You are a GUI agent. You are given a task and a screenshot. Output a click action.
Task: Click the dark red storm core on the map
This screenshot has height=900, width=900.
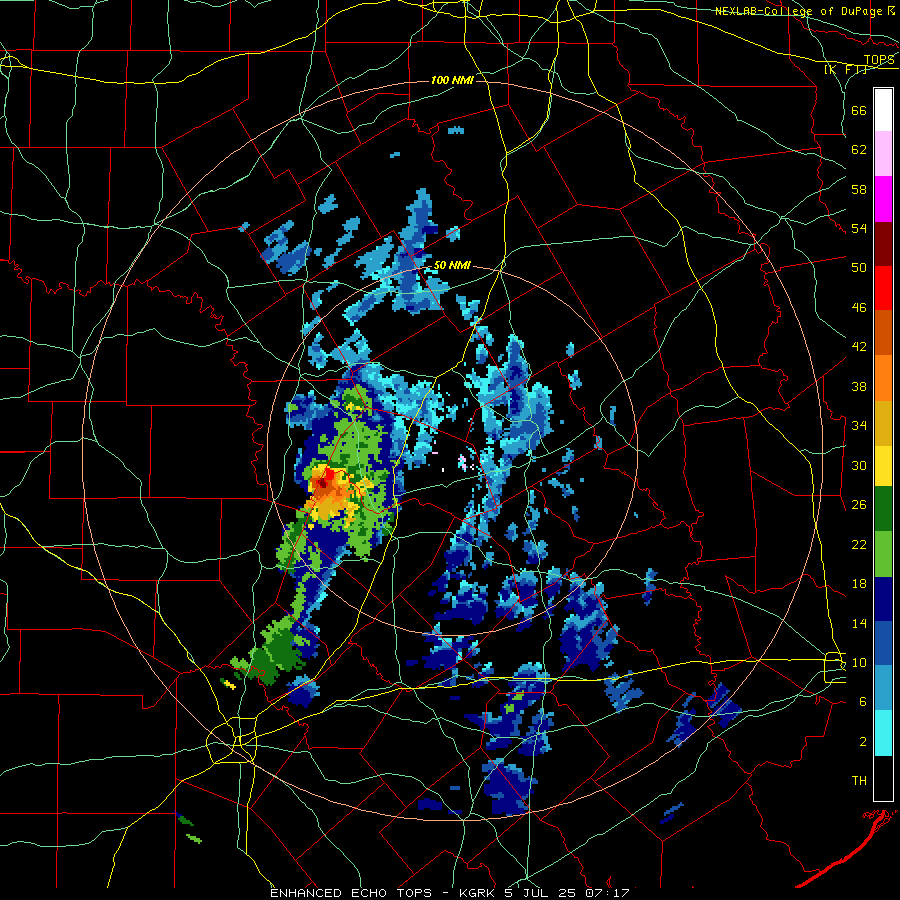pos(323,483)
